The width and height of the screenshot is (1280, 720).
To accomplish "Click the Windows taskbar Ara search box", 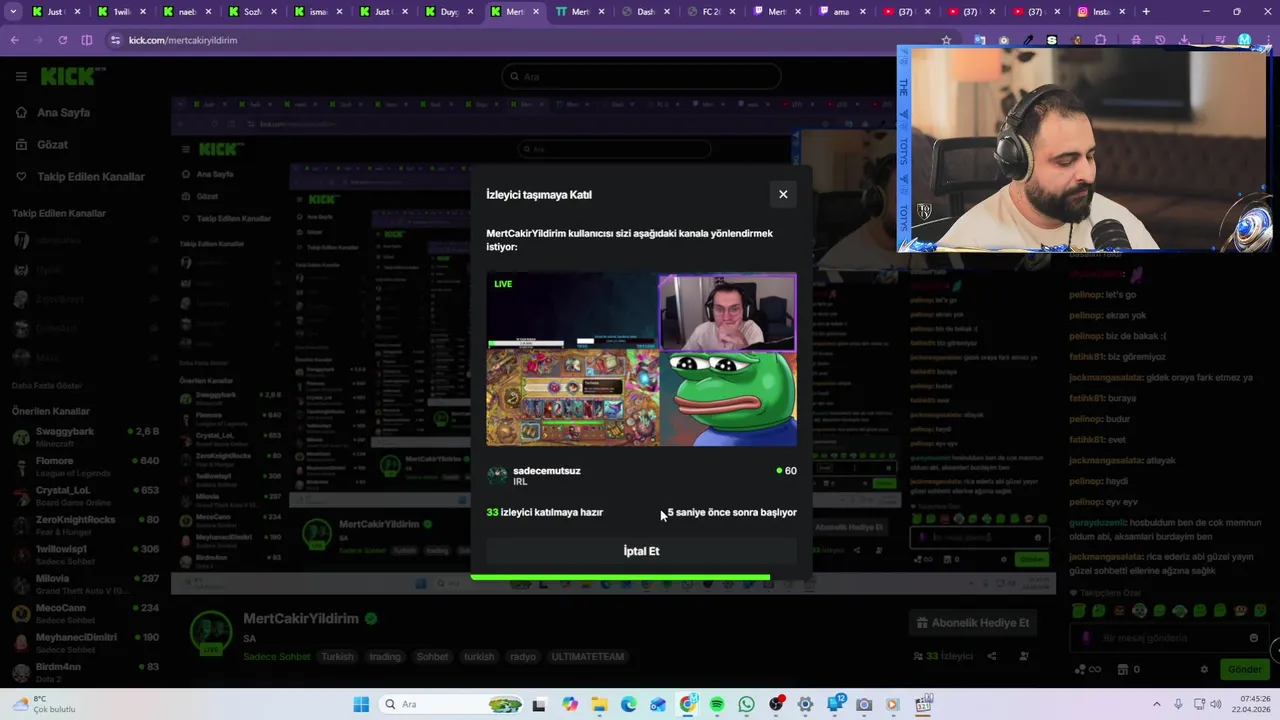I will pyautogui.click(x=452, y=704).
